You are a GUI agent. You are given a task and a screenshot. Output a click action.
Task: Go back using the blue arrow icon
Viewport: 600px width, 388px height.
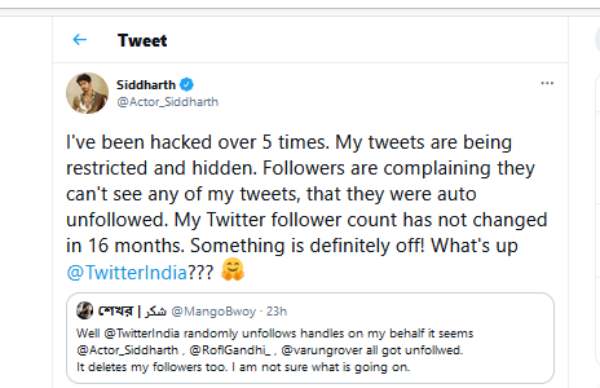coord(80,39)
